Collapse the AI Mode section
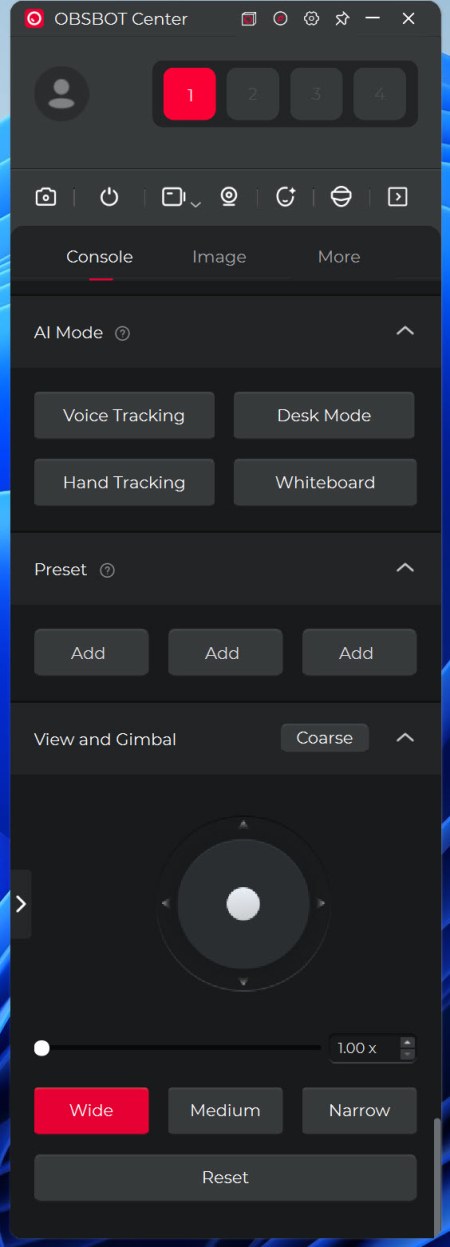 [405, 330]
